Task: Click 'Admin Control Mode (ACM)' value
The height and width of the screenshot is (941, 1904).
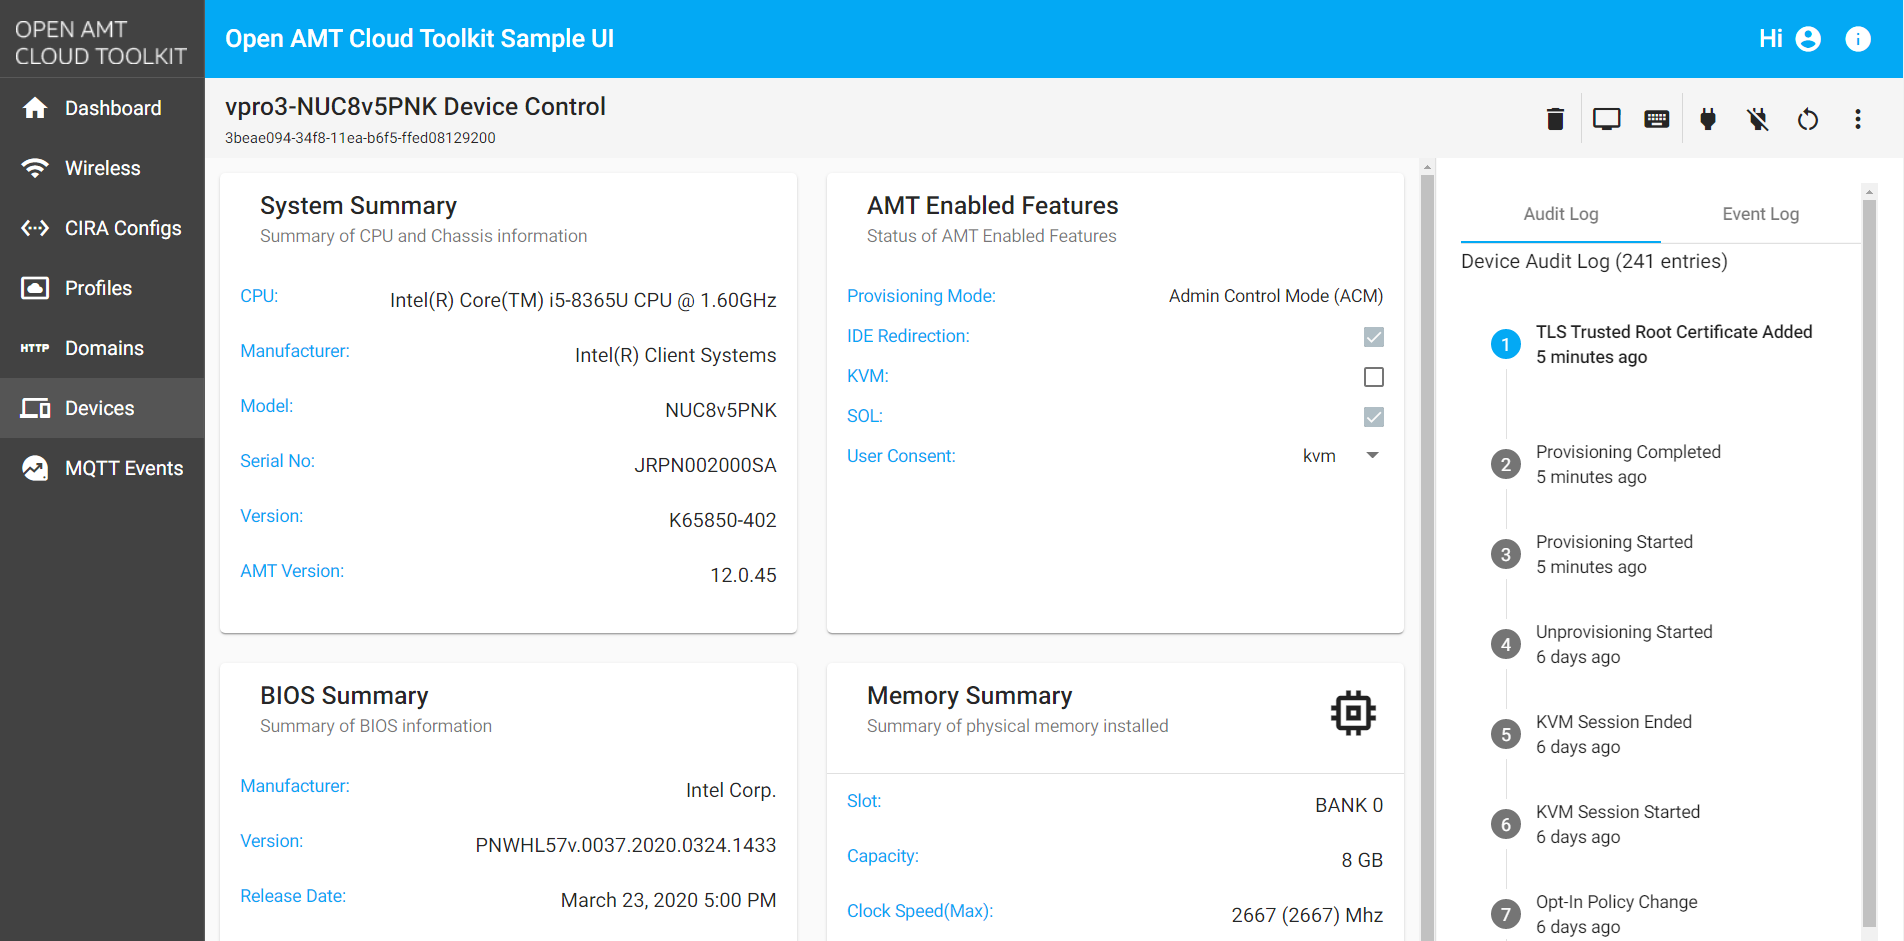Action: tap(1276, 296)
